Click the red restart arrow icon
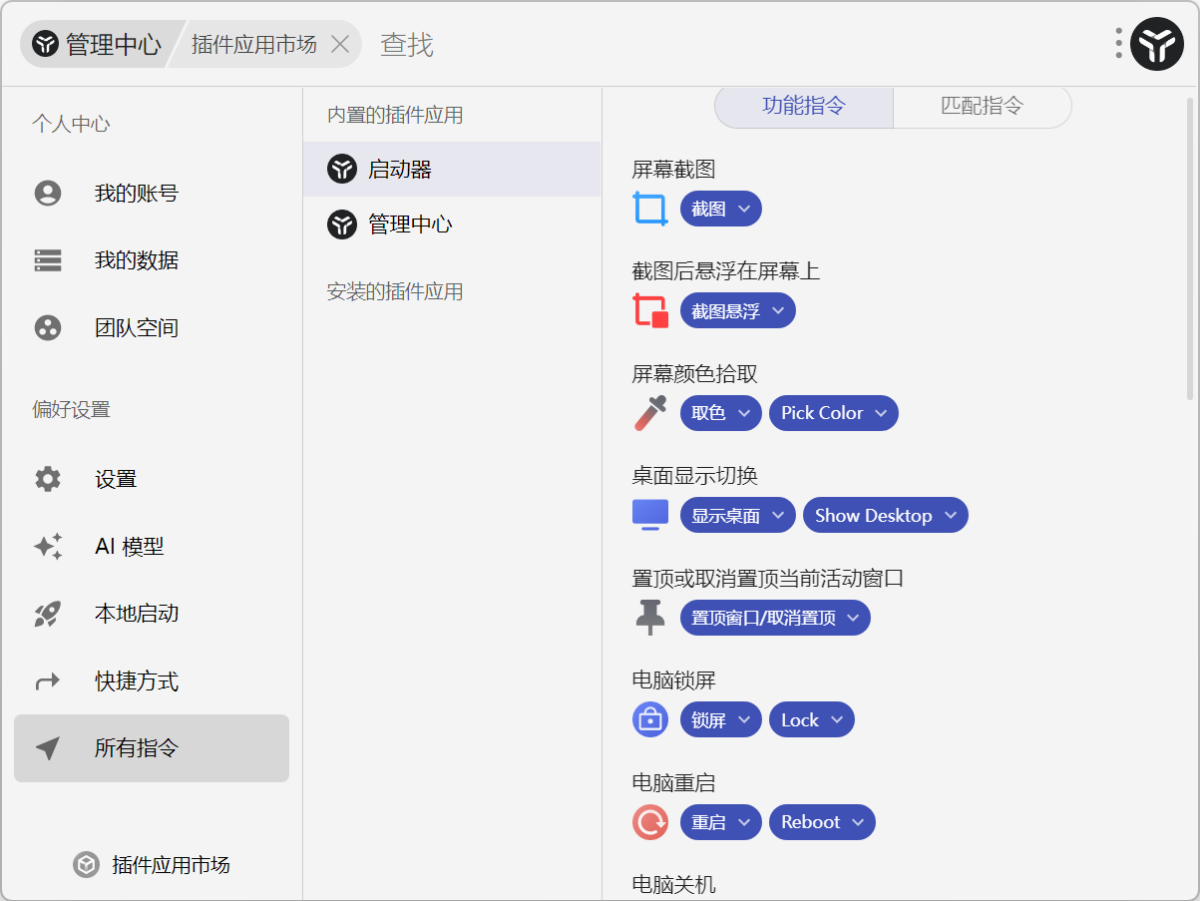The image size is (1200, 901). click(x=649, y=821)
